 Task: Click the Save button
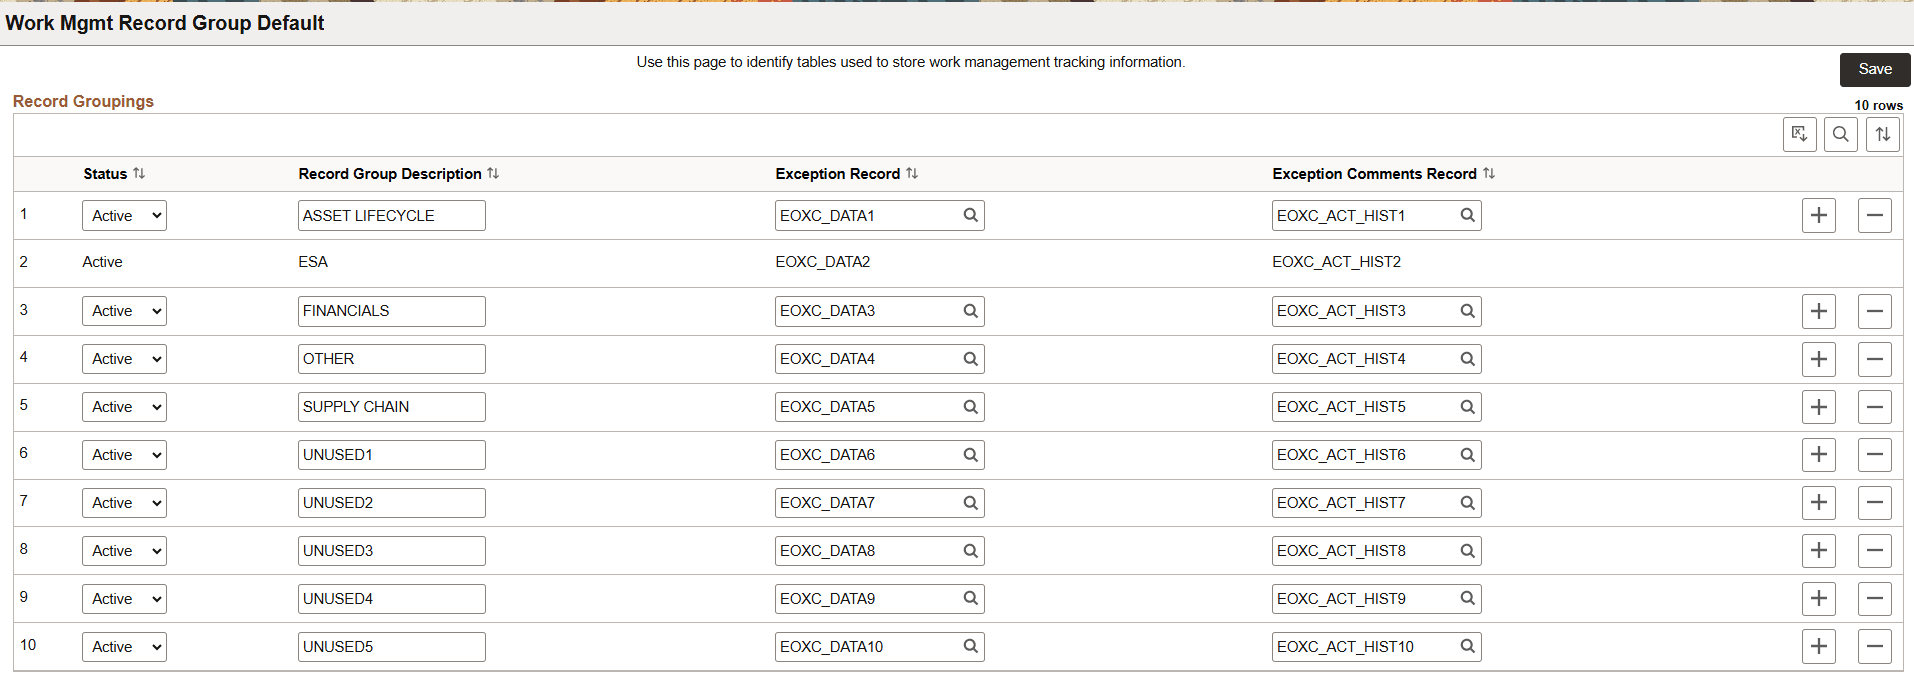click(x=1874, y=69)
